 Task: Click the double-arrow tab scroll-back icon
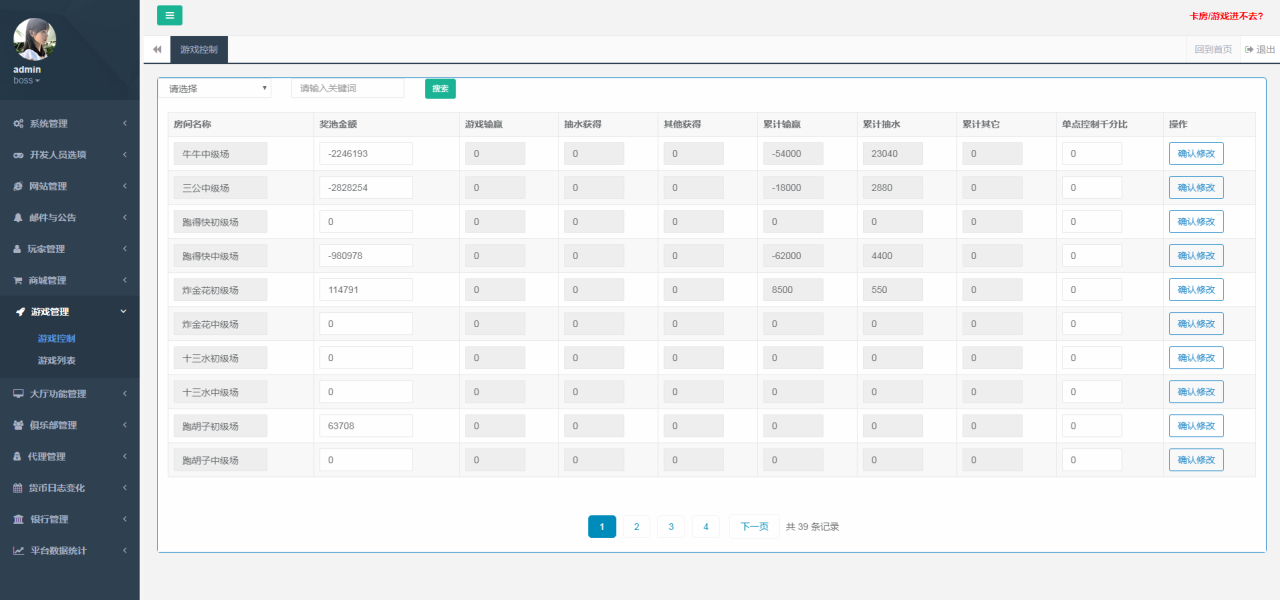[x=157, y=49]
